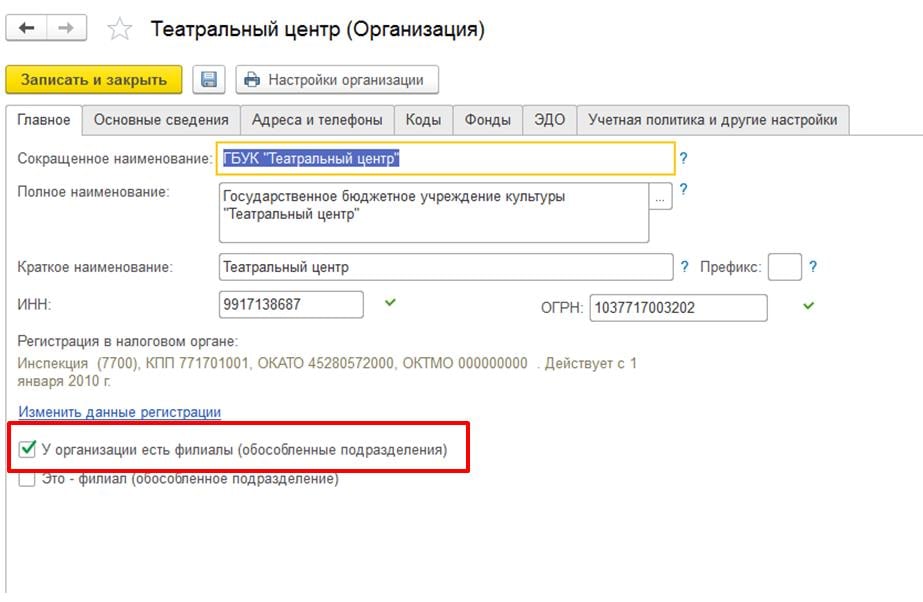Select the 'Фонды' tab
This screenshot has width=923, height=602.
pyautogui.click(x=487, y=120)
